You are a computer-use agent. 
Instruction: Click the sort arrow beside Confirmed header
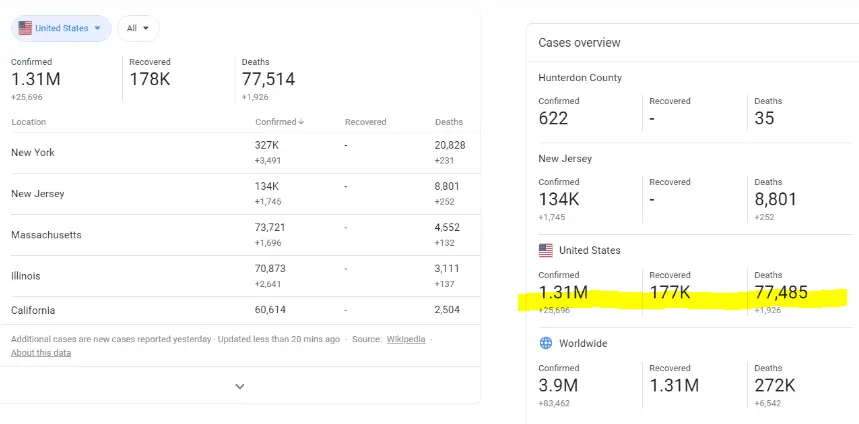coord(301,122)
